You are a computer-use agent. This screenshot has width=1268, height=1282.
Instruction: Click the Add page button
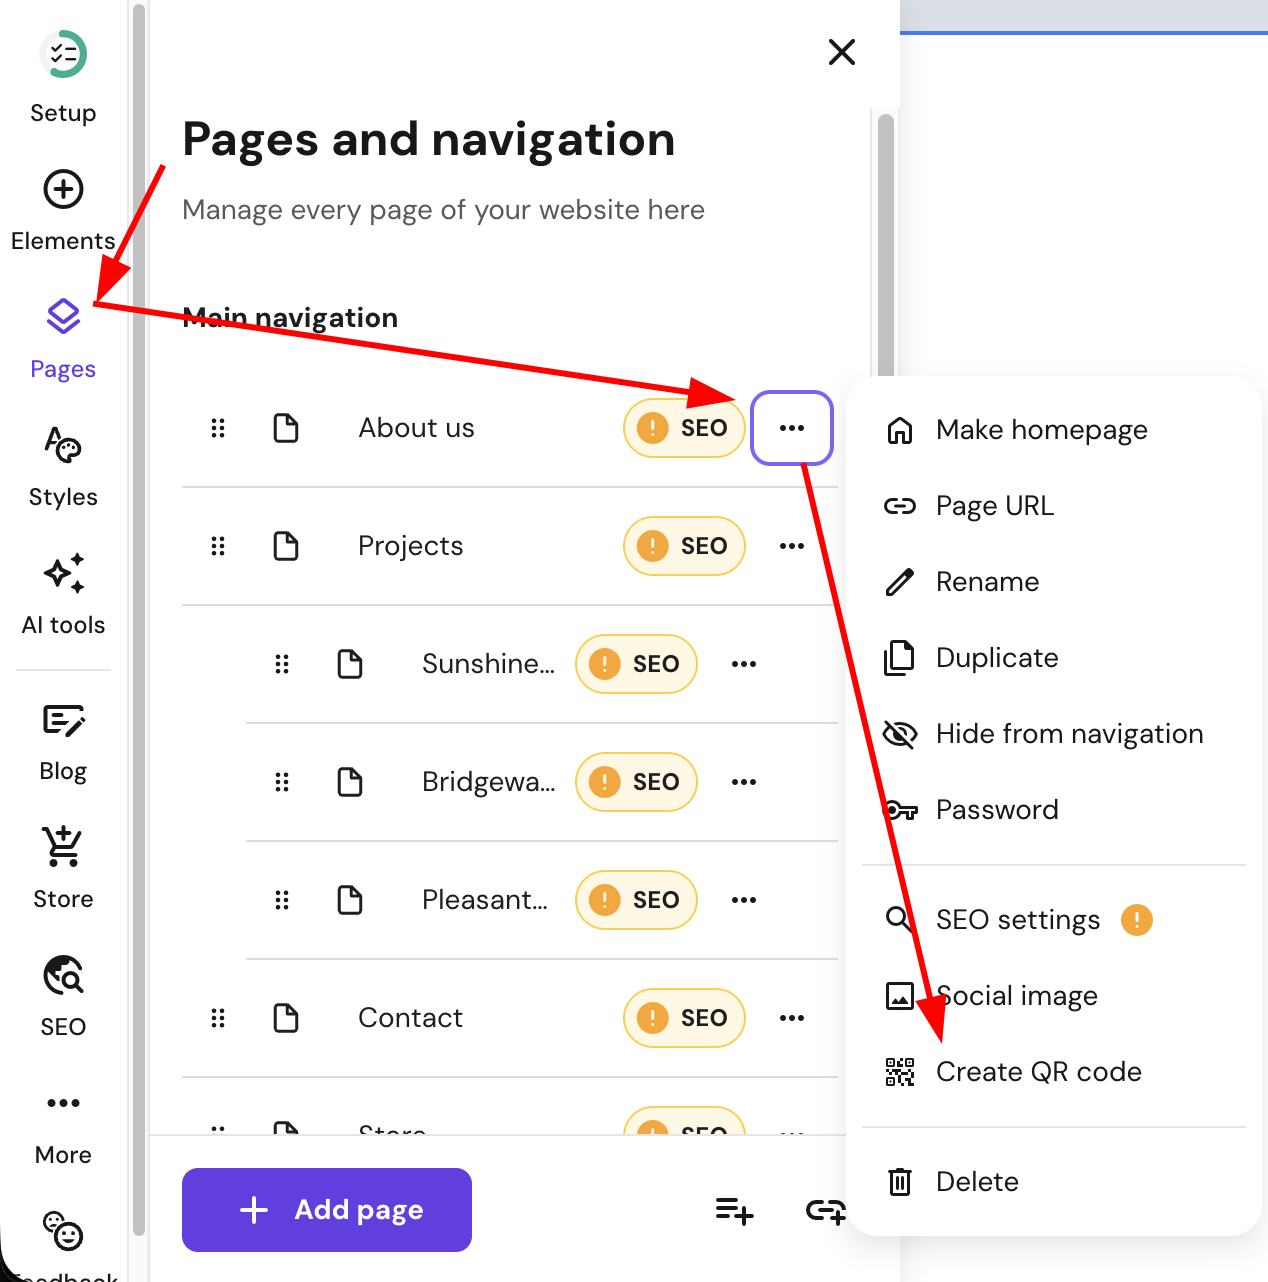point(326,1209)
